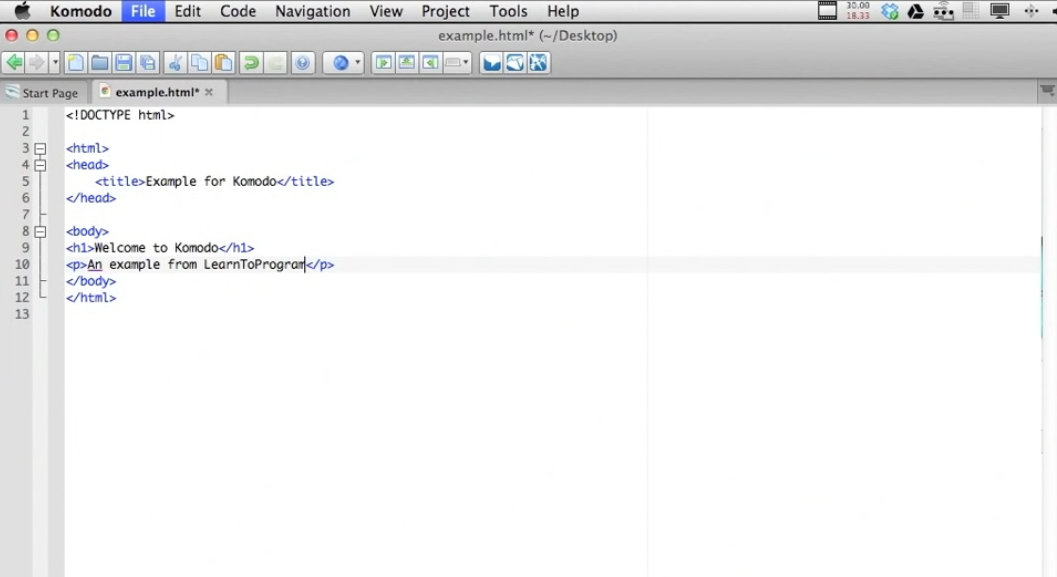This screenshot has width=1057, height=577.
Task: Click the closing </body> tag on line 11
Action: (91, 281)
